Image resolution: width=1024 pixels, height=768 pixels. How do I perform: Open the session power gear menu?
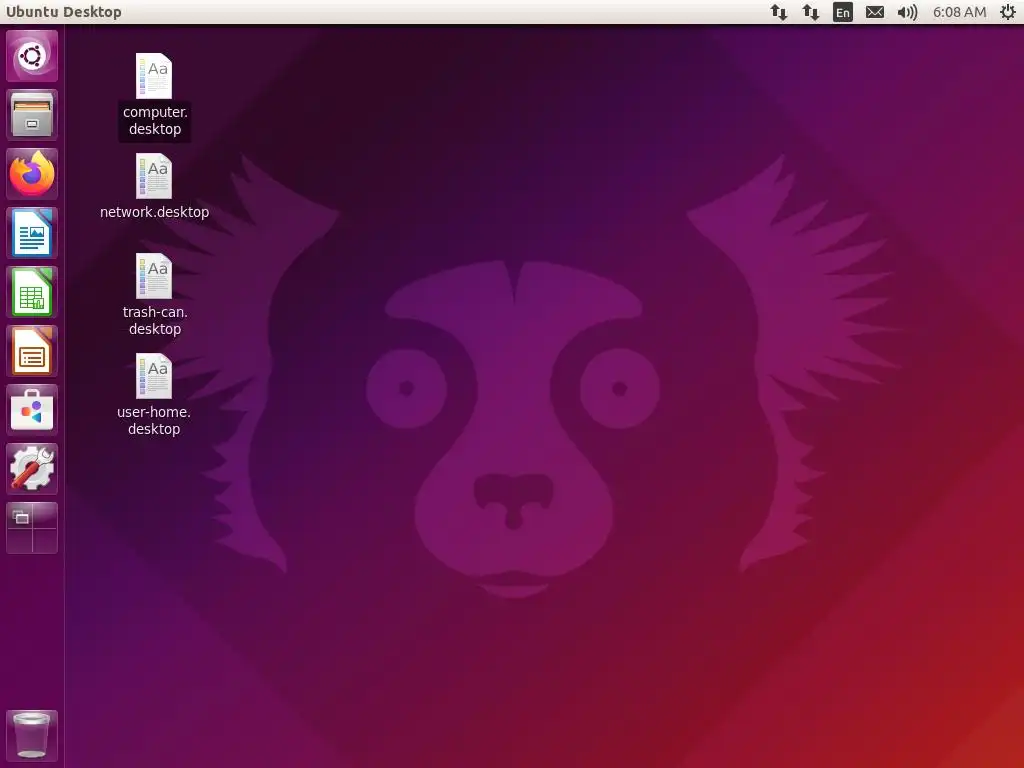[1008, 12]
